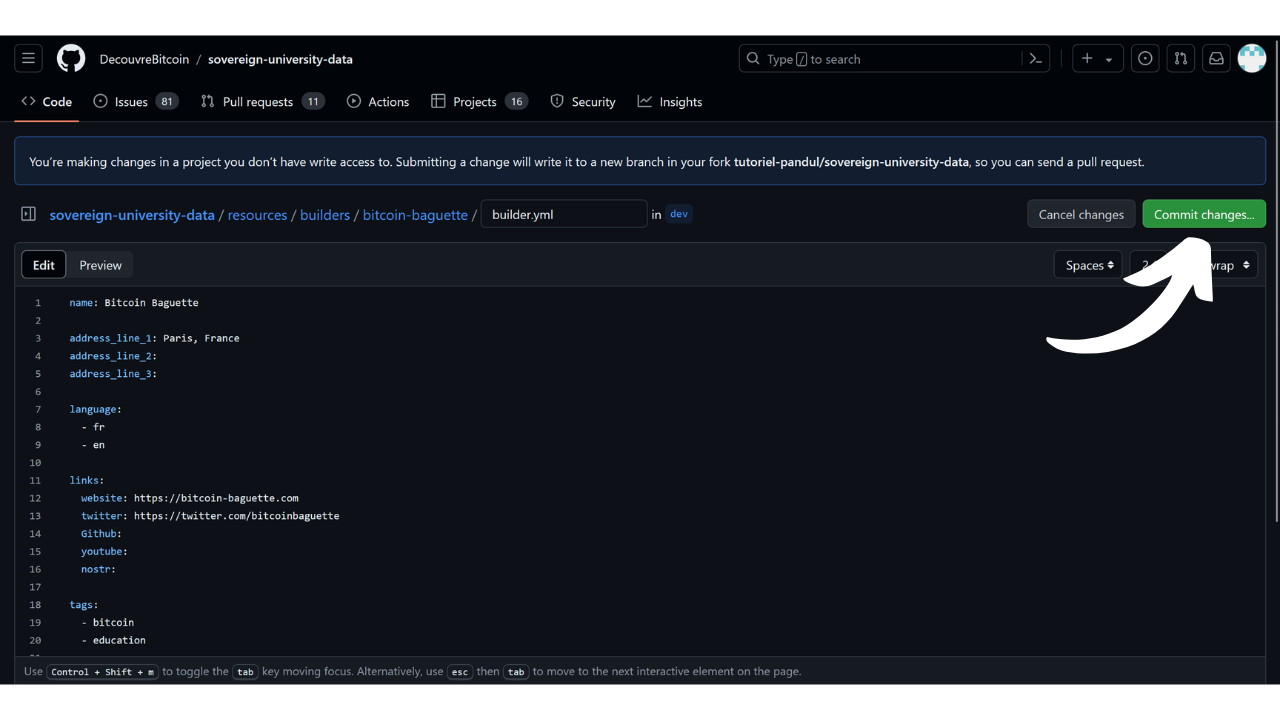The image size is (1280, 720).
Task: Open the notifications inbox icon
Action: (x=1216, y=59)
